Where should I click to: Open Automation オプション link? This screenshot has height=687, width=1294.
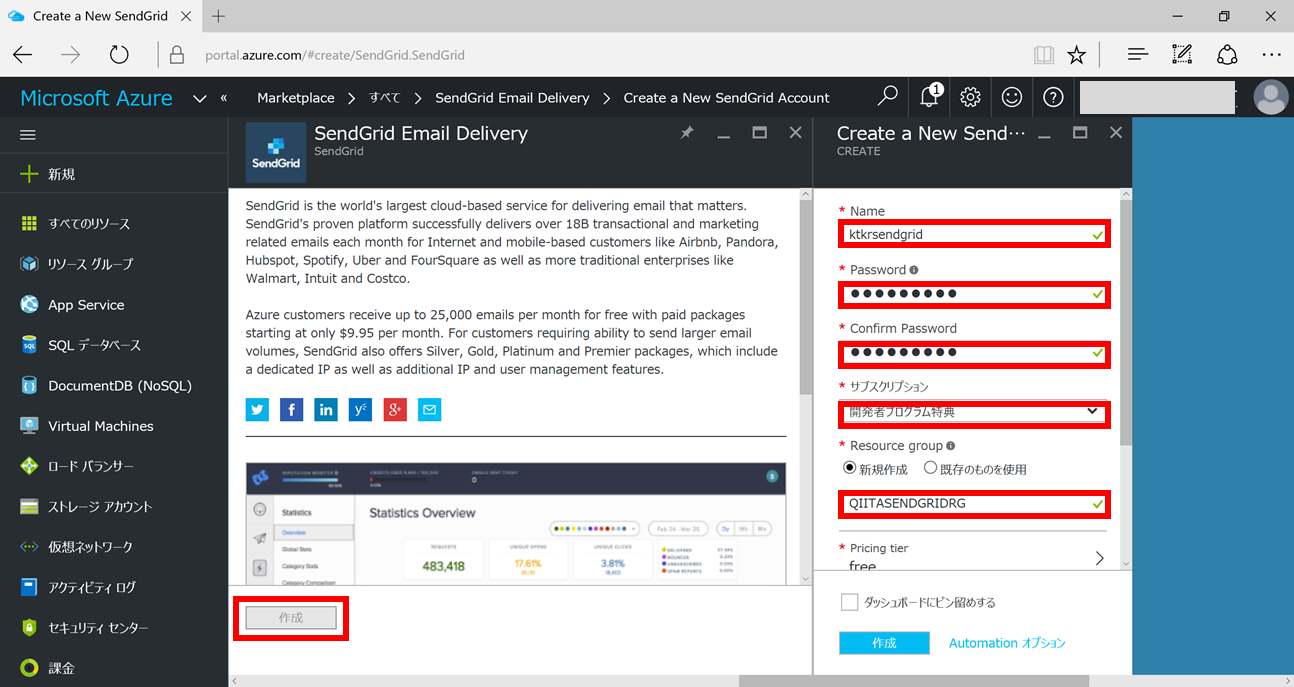coord(1007,643)
